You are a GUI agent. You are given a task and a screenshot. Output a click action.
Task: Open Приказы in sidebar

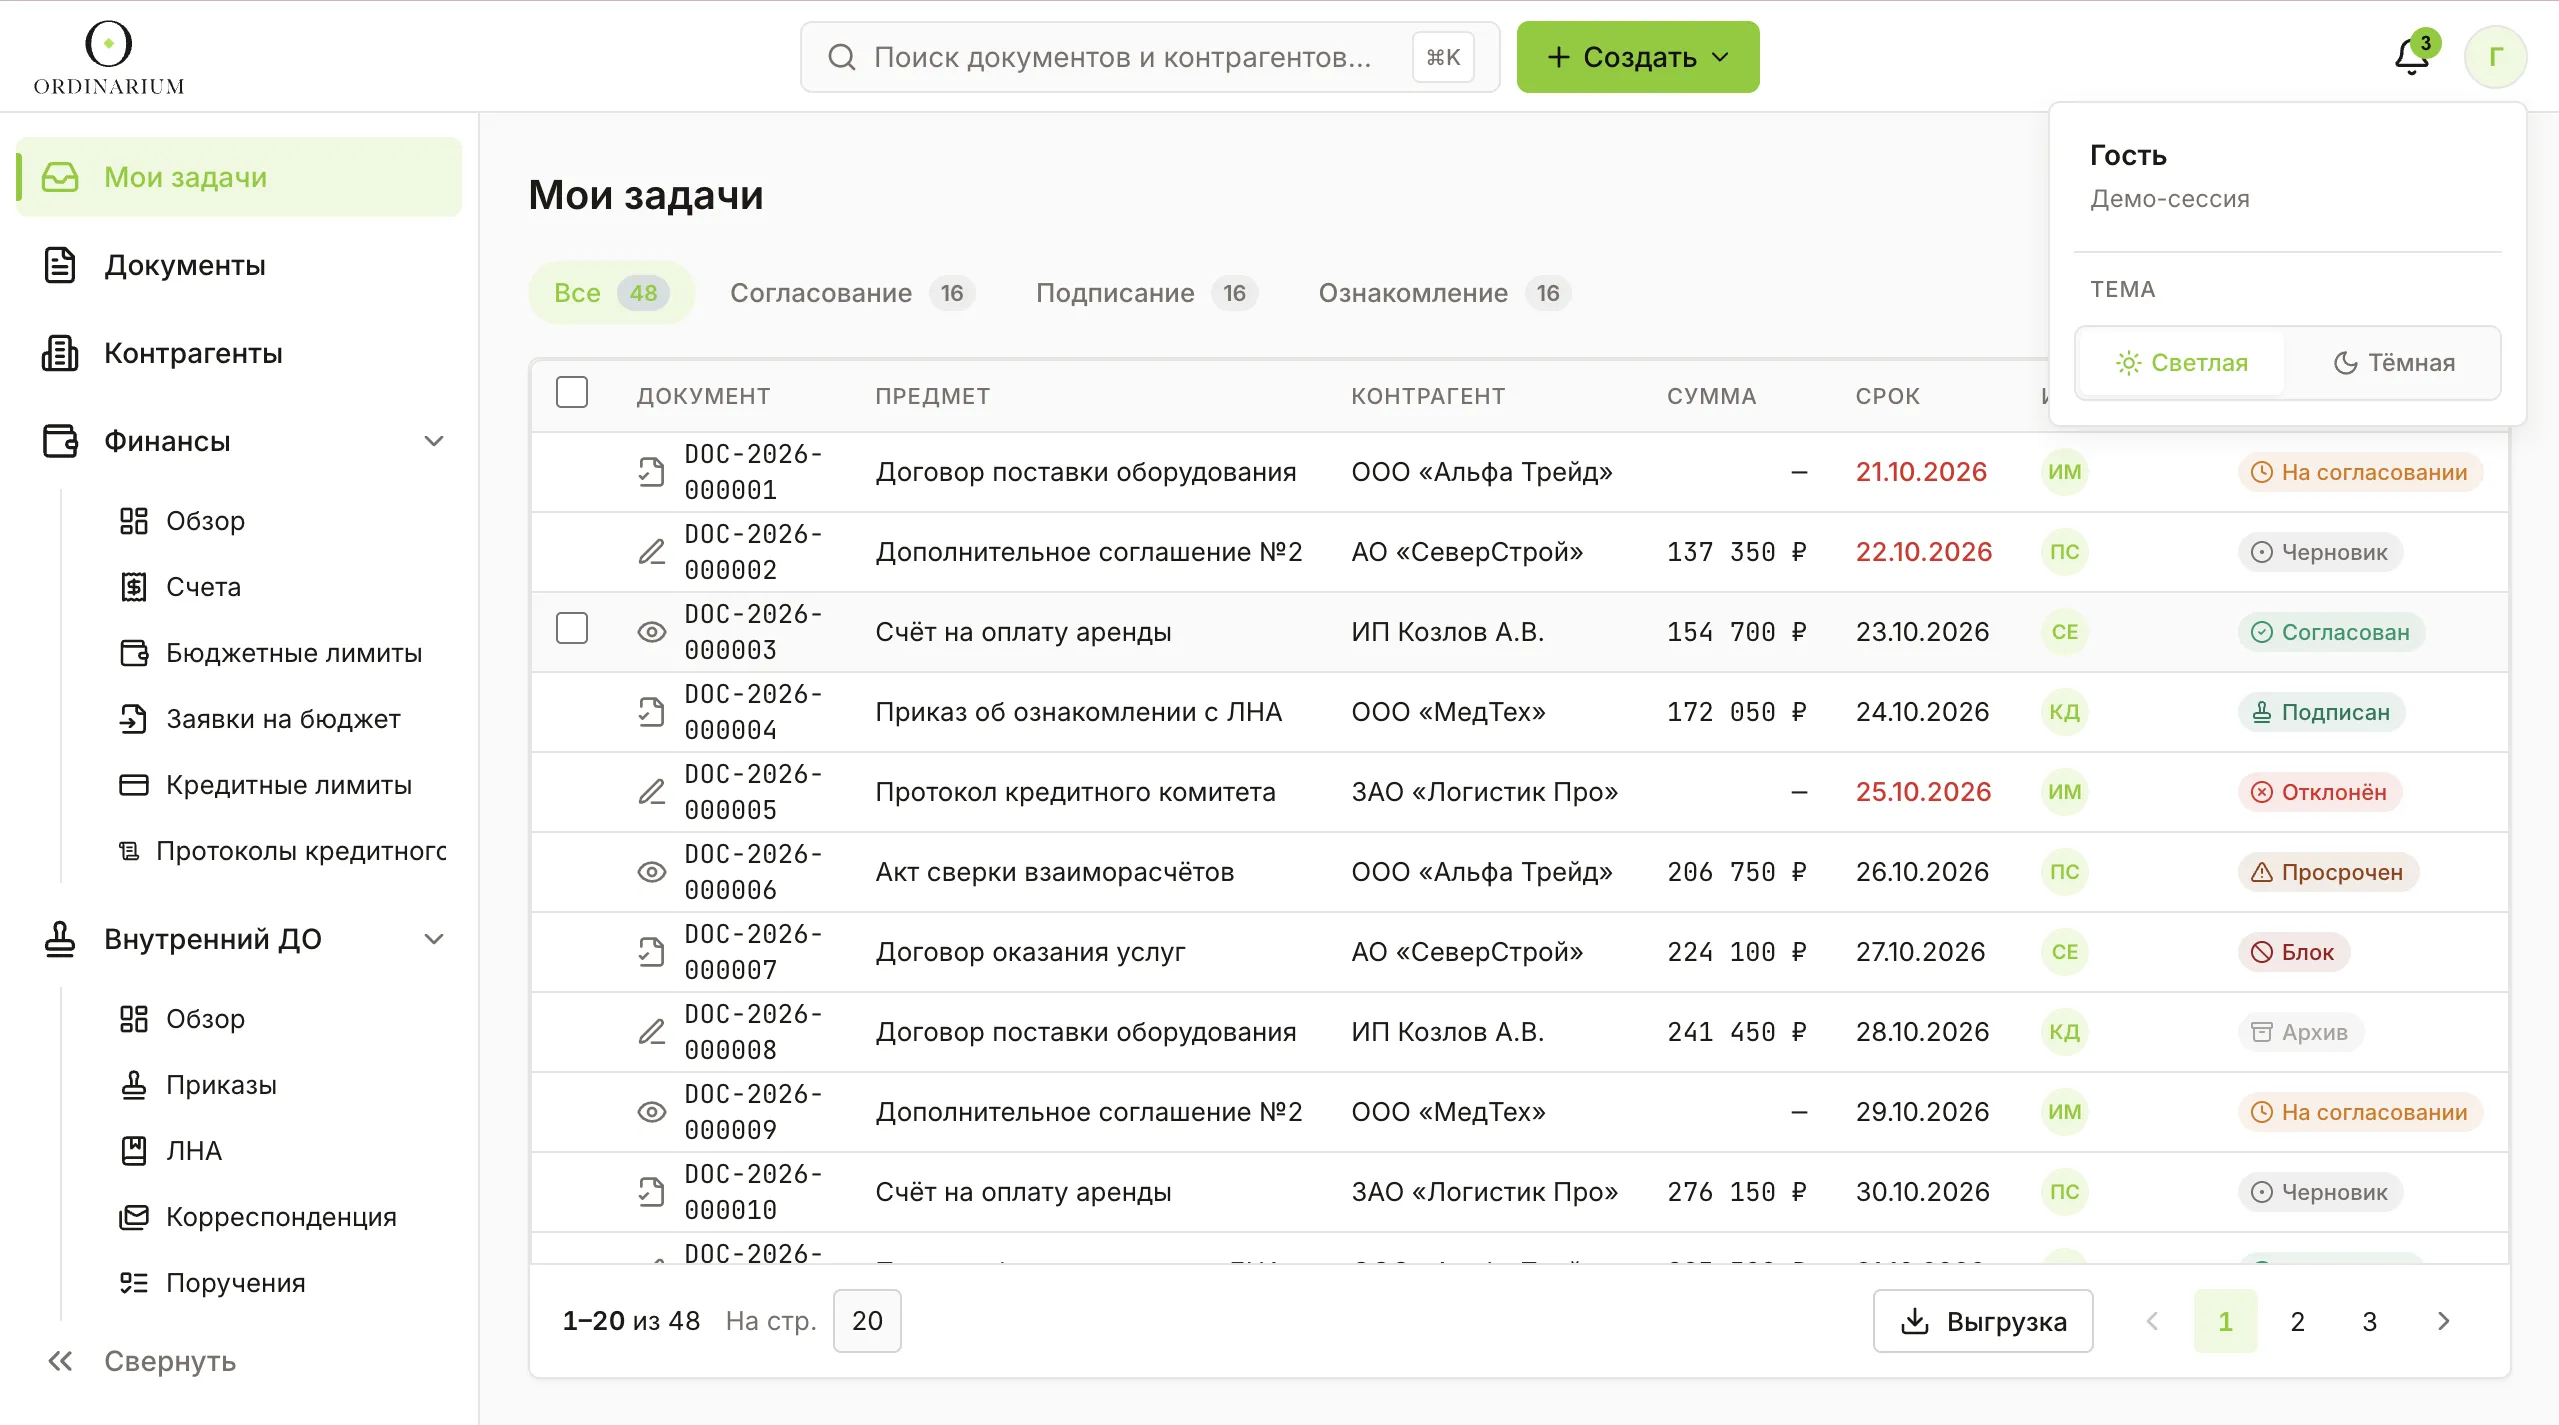(x=198, y=1085)
